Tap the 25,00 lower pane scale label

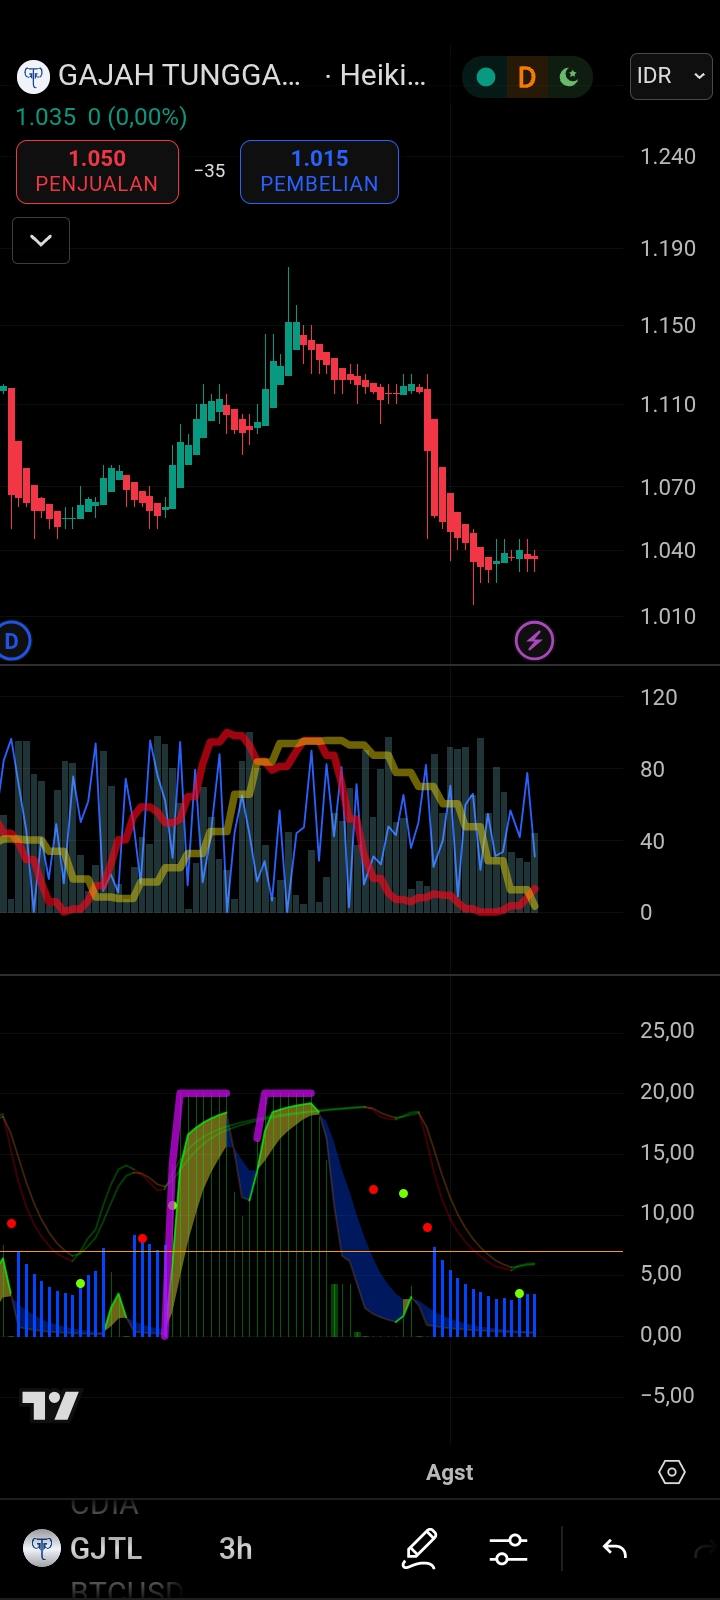667,1030
